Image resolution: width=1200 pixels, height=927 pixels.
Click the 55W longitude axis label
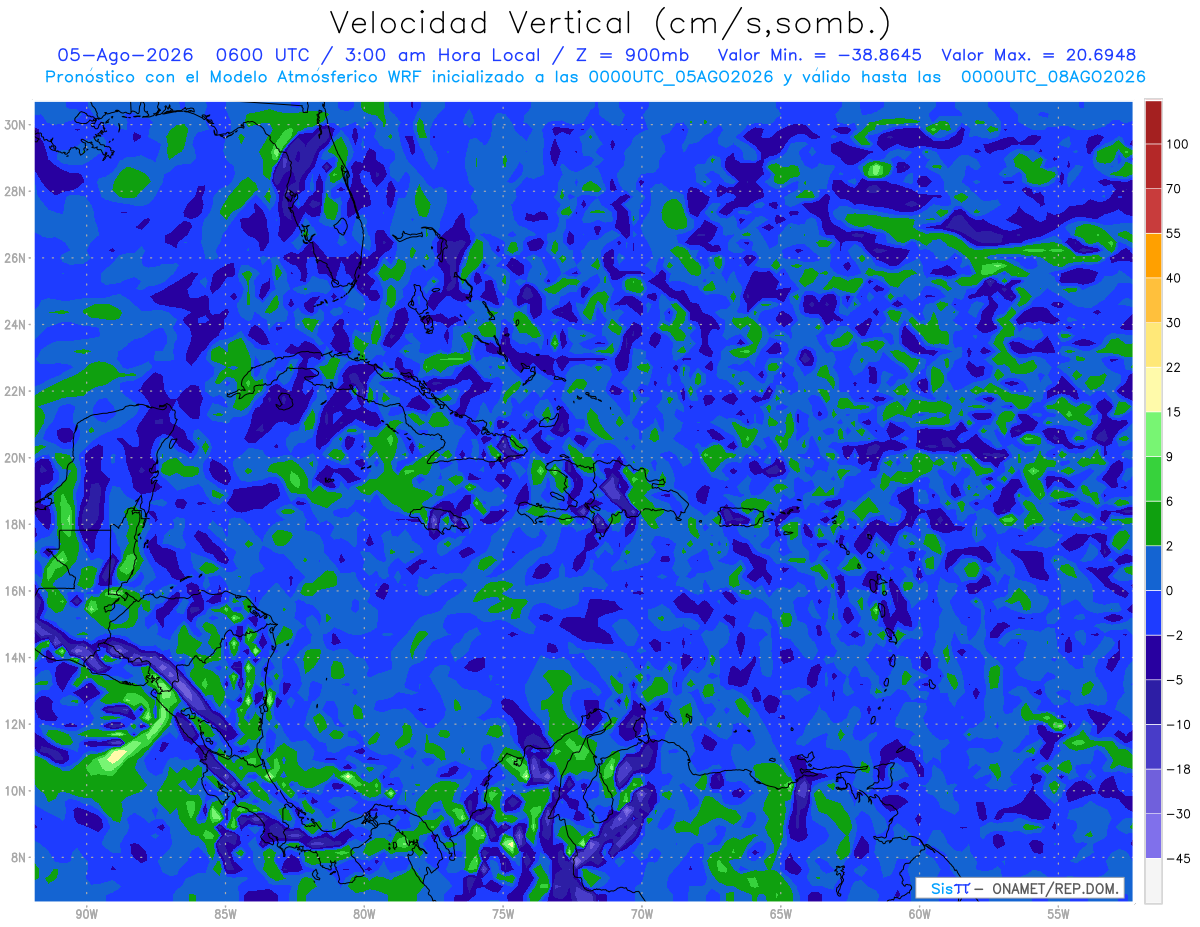point(1059,914)
